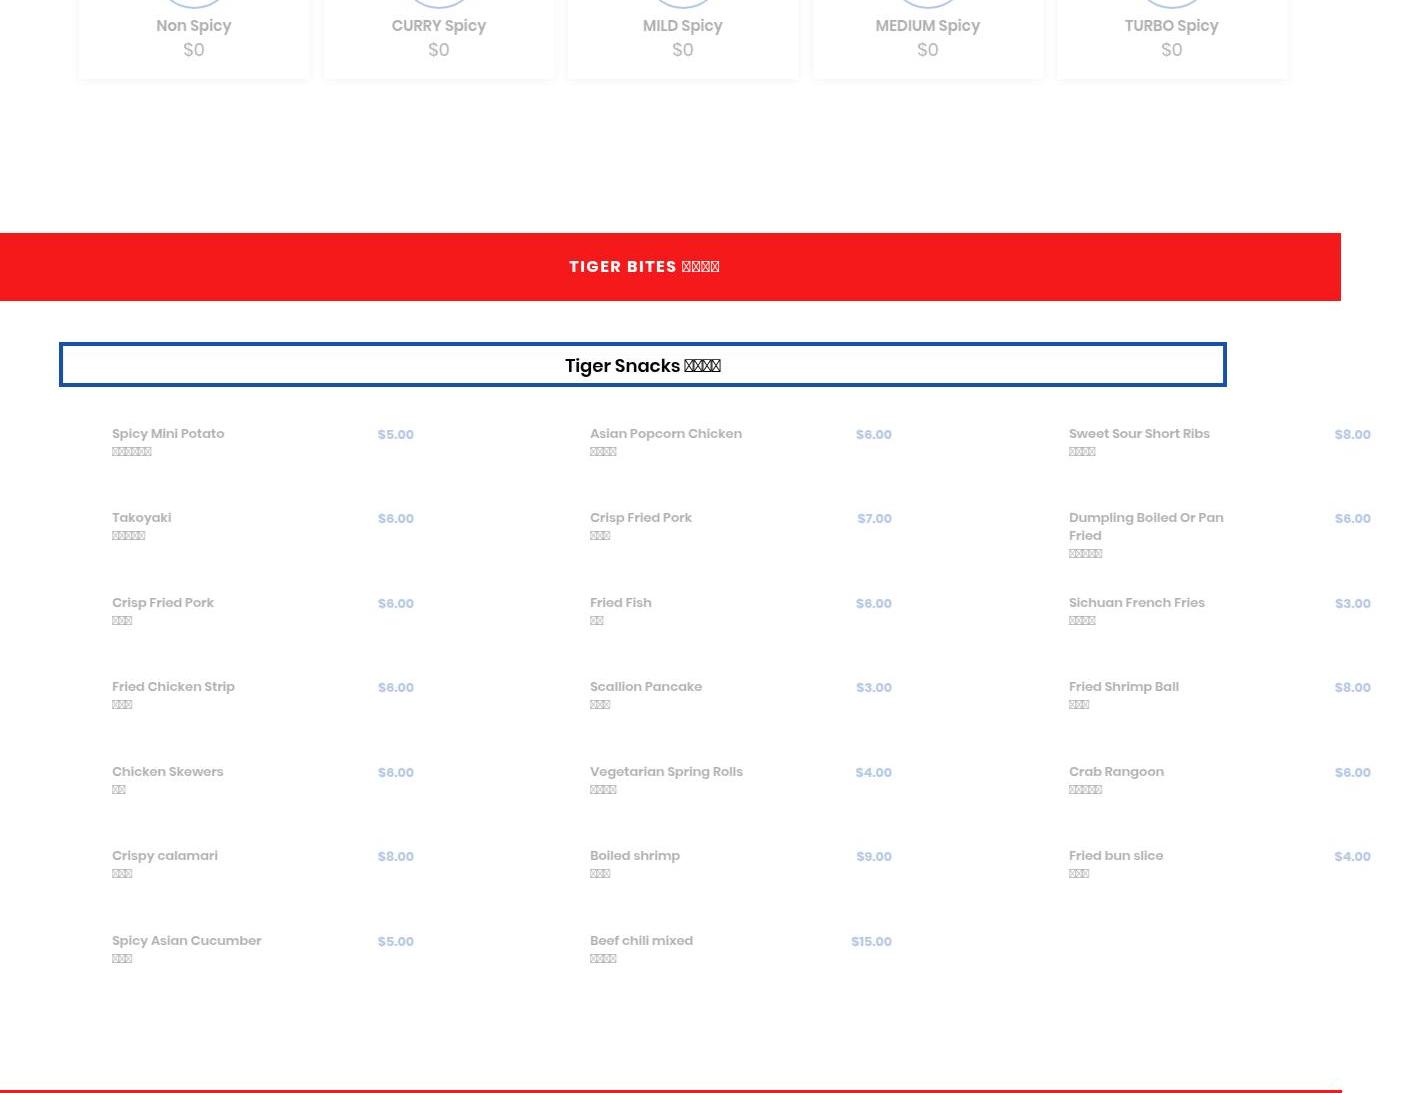1410x1093 pixels.
Task: Click Vegetarian Spring Rolls
Action: (666, 772)
